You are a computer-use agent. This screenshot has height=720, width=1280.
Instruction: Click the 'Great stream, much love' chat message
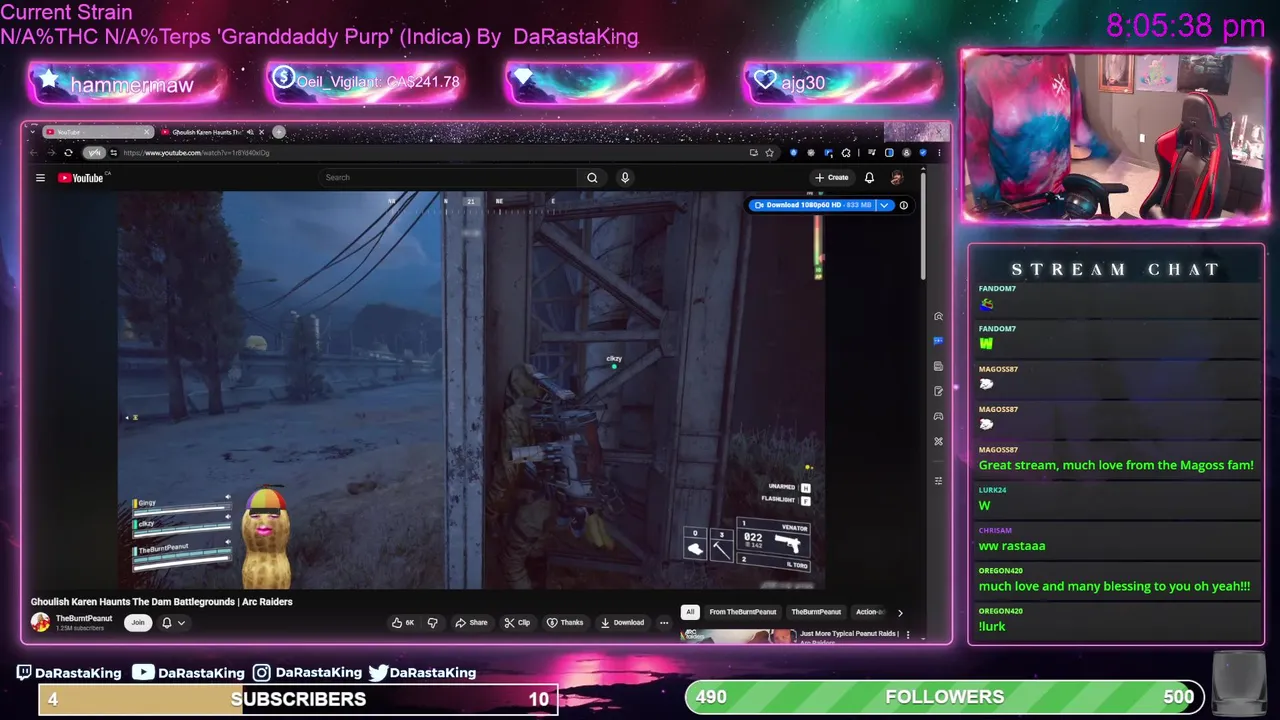(1116, 465)
